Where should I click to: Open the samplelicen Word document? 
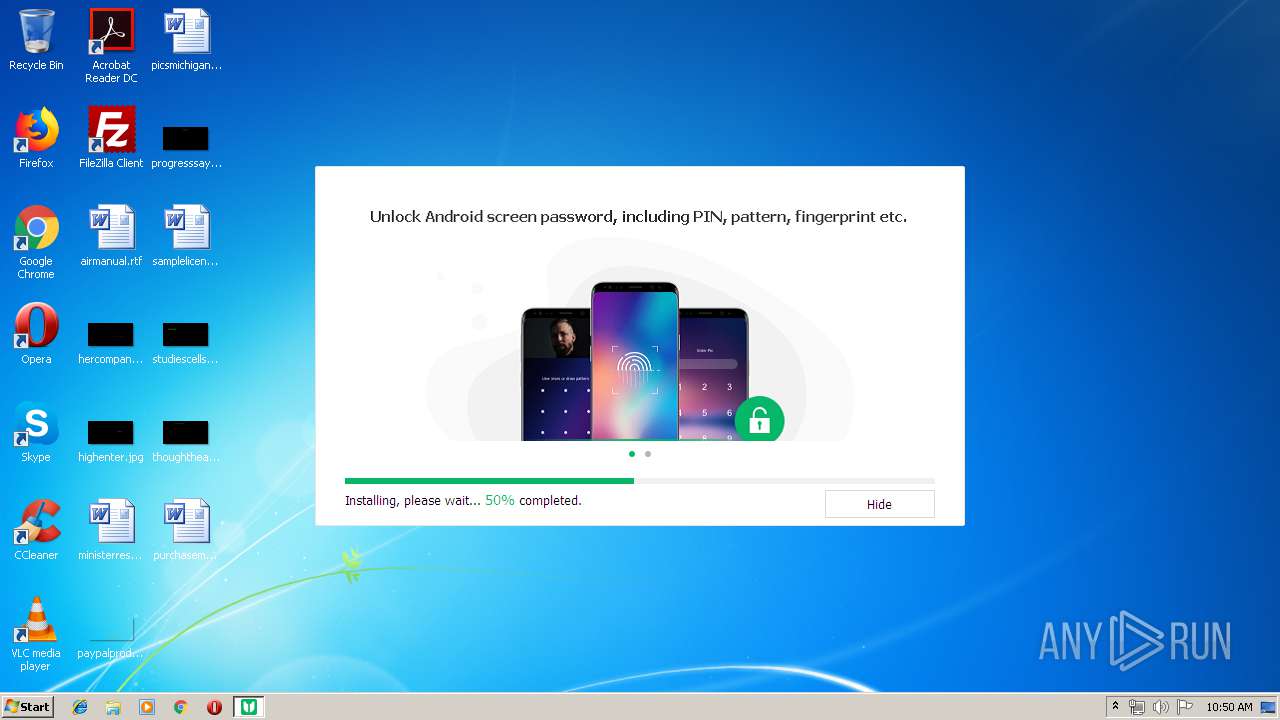[x=186, y=236]
